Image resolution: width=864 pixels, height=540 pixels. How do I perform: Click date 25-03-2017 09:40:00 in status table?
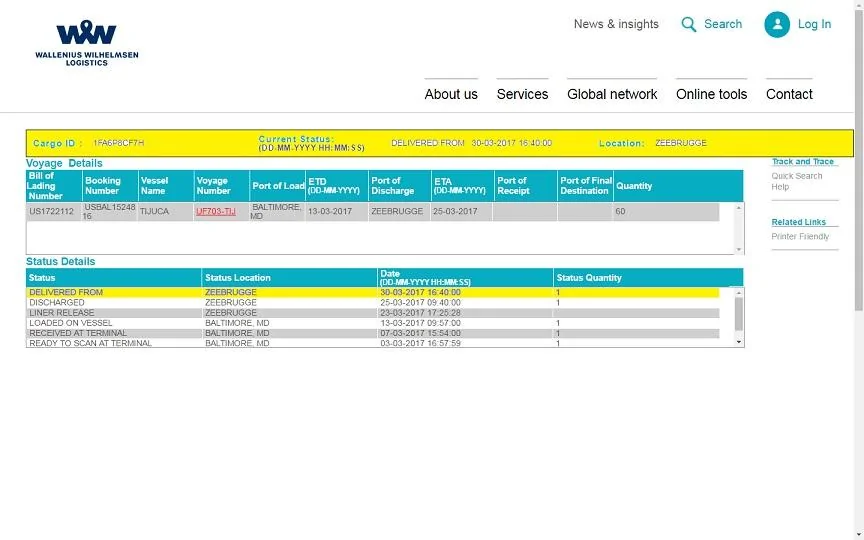420,303
